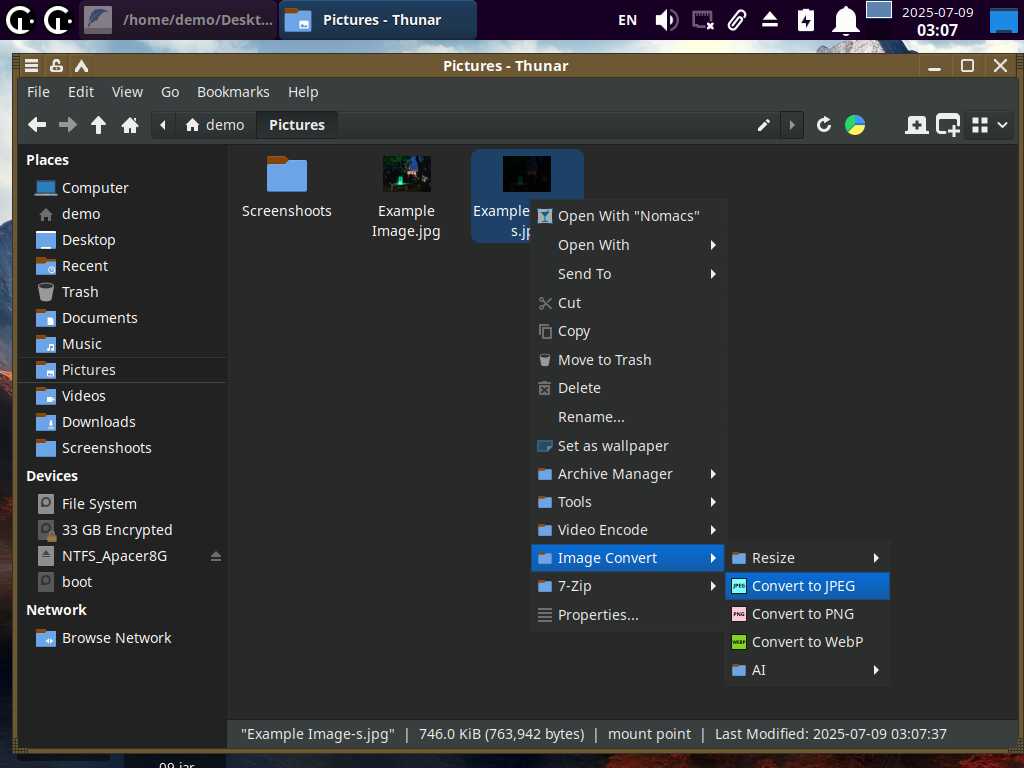Viewport: 1024px width, 768px height.
Task: Click the pencil icon to edit path
Action: click(764, 125)
